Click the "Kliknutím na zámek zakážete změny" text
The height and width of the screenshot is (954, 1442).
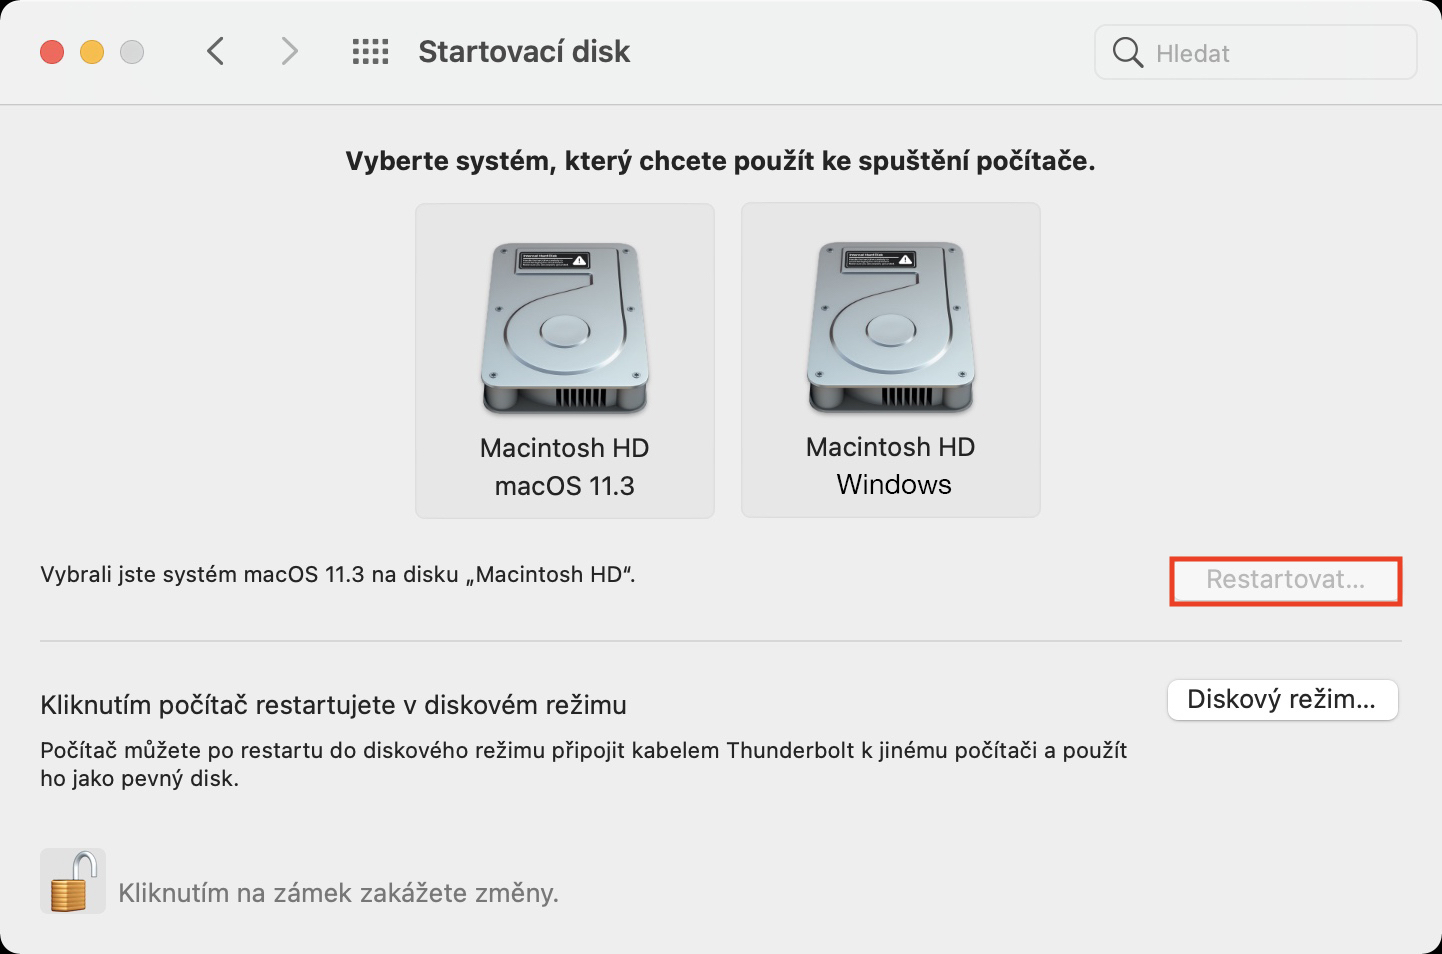(338, 893)
